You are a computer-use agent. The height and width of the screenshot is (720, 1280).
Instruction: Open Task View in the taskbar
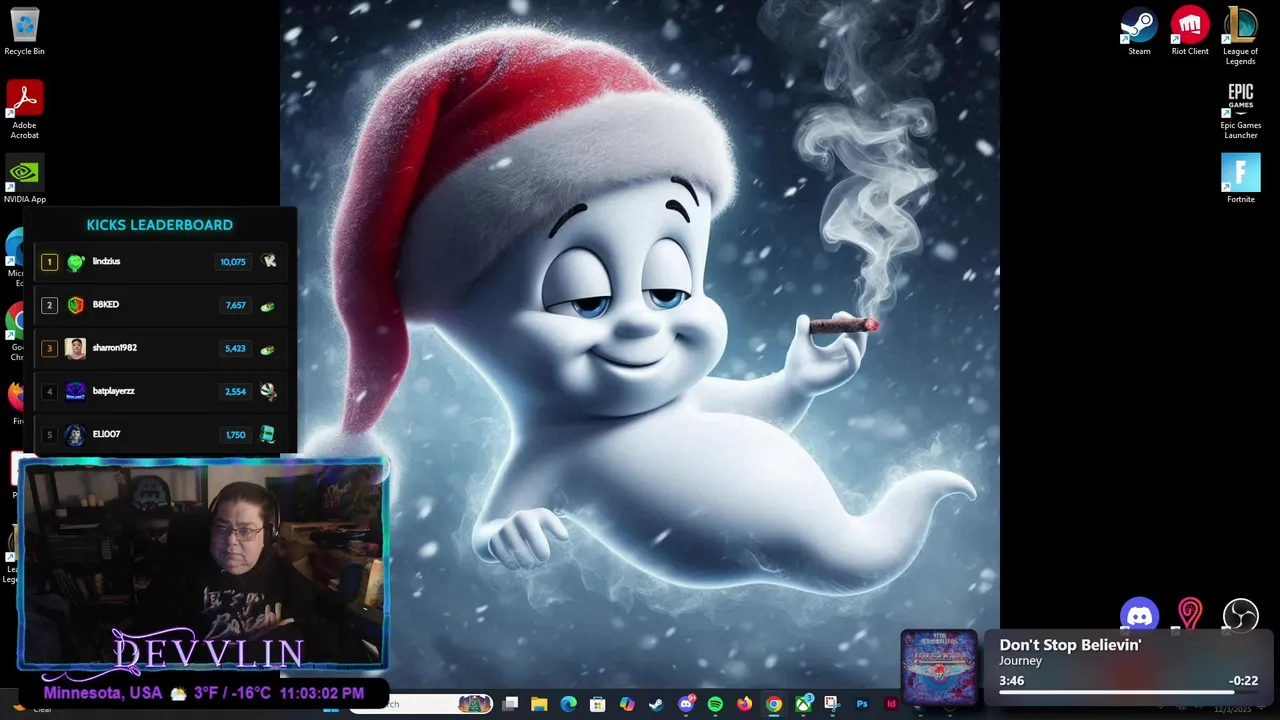pos(510,704)
